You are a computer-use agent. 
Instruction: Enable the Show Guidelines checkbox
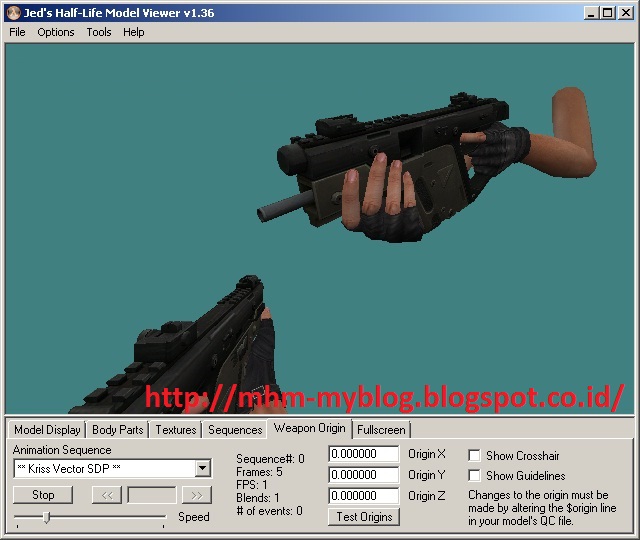[474, 476]
